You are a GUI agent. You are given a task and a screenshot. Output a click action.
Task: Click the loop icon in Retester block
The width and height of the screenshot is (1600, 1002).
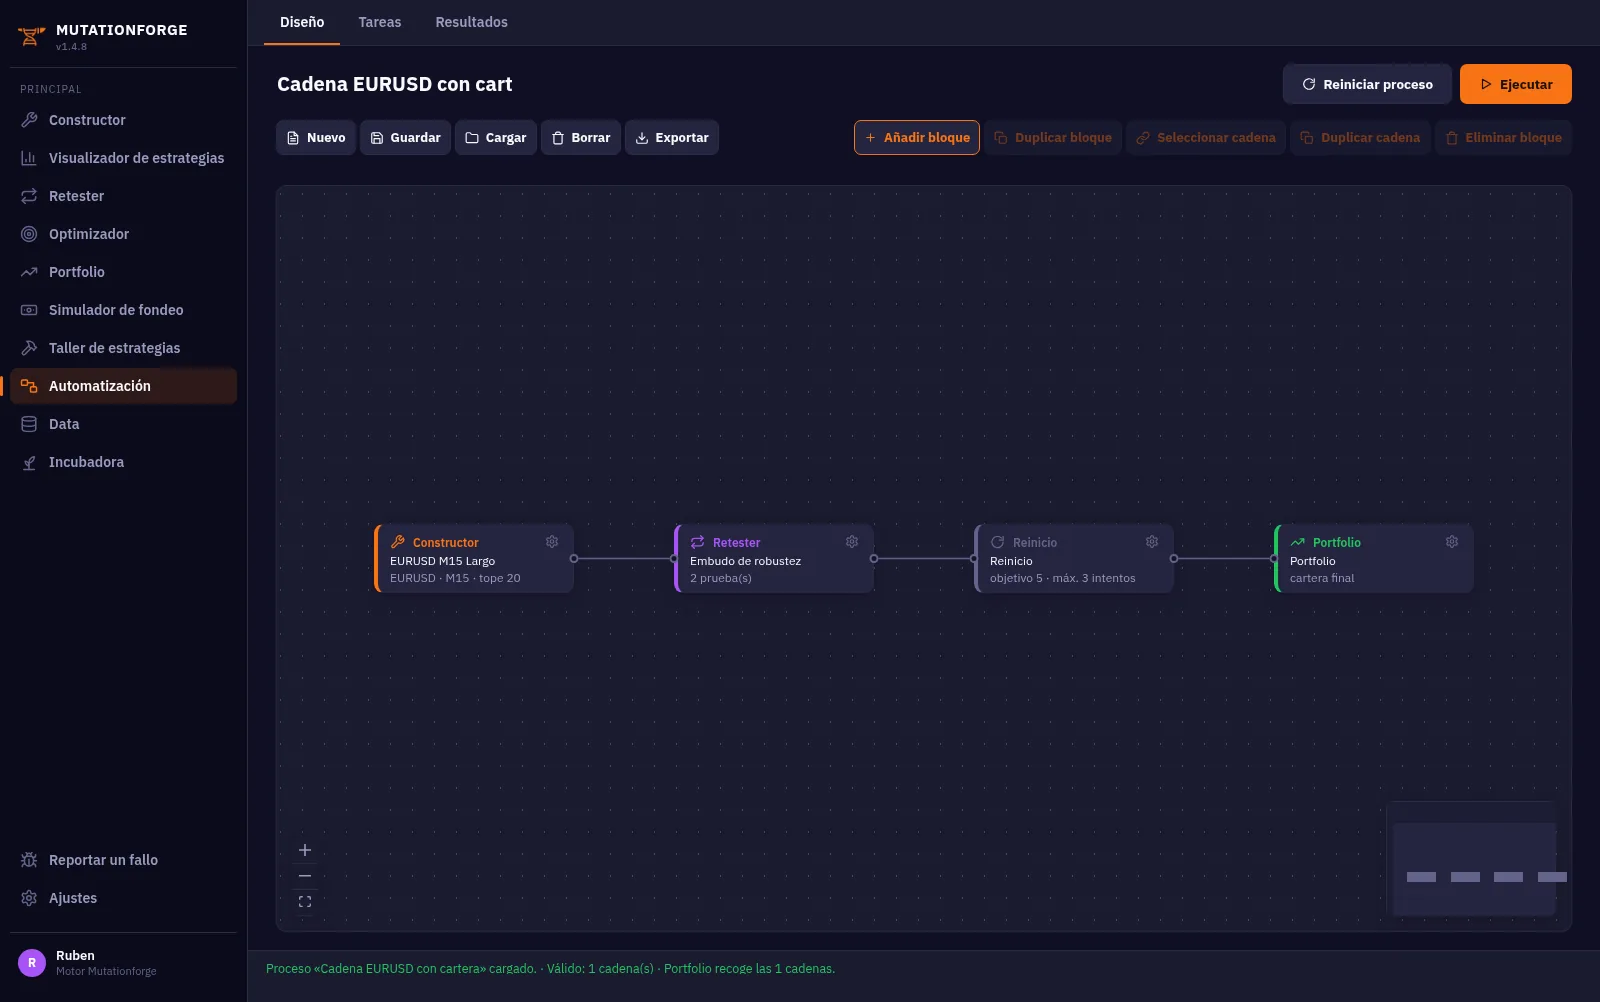coord(698,542)
